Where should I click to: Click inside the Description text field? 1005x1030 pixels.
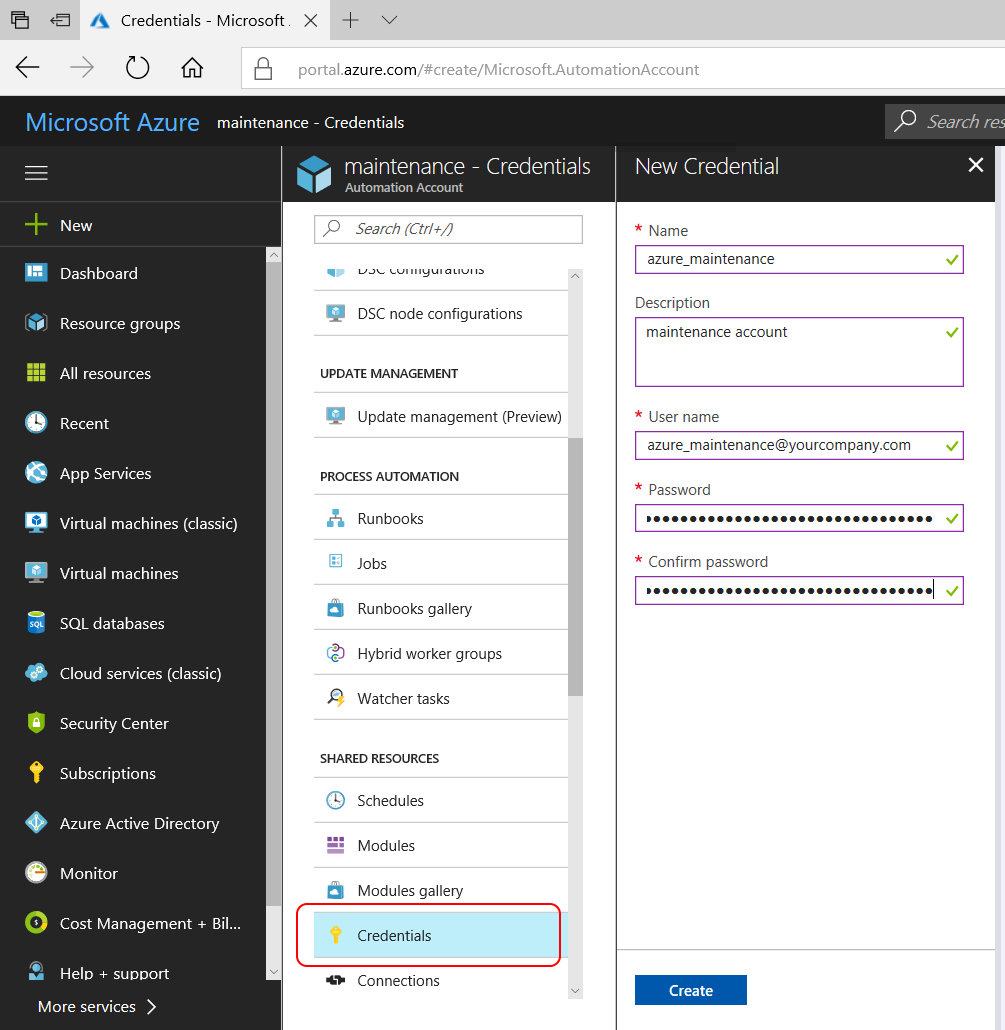[x=798, y=351]
